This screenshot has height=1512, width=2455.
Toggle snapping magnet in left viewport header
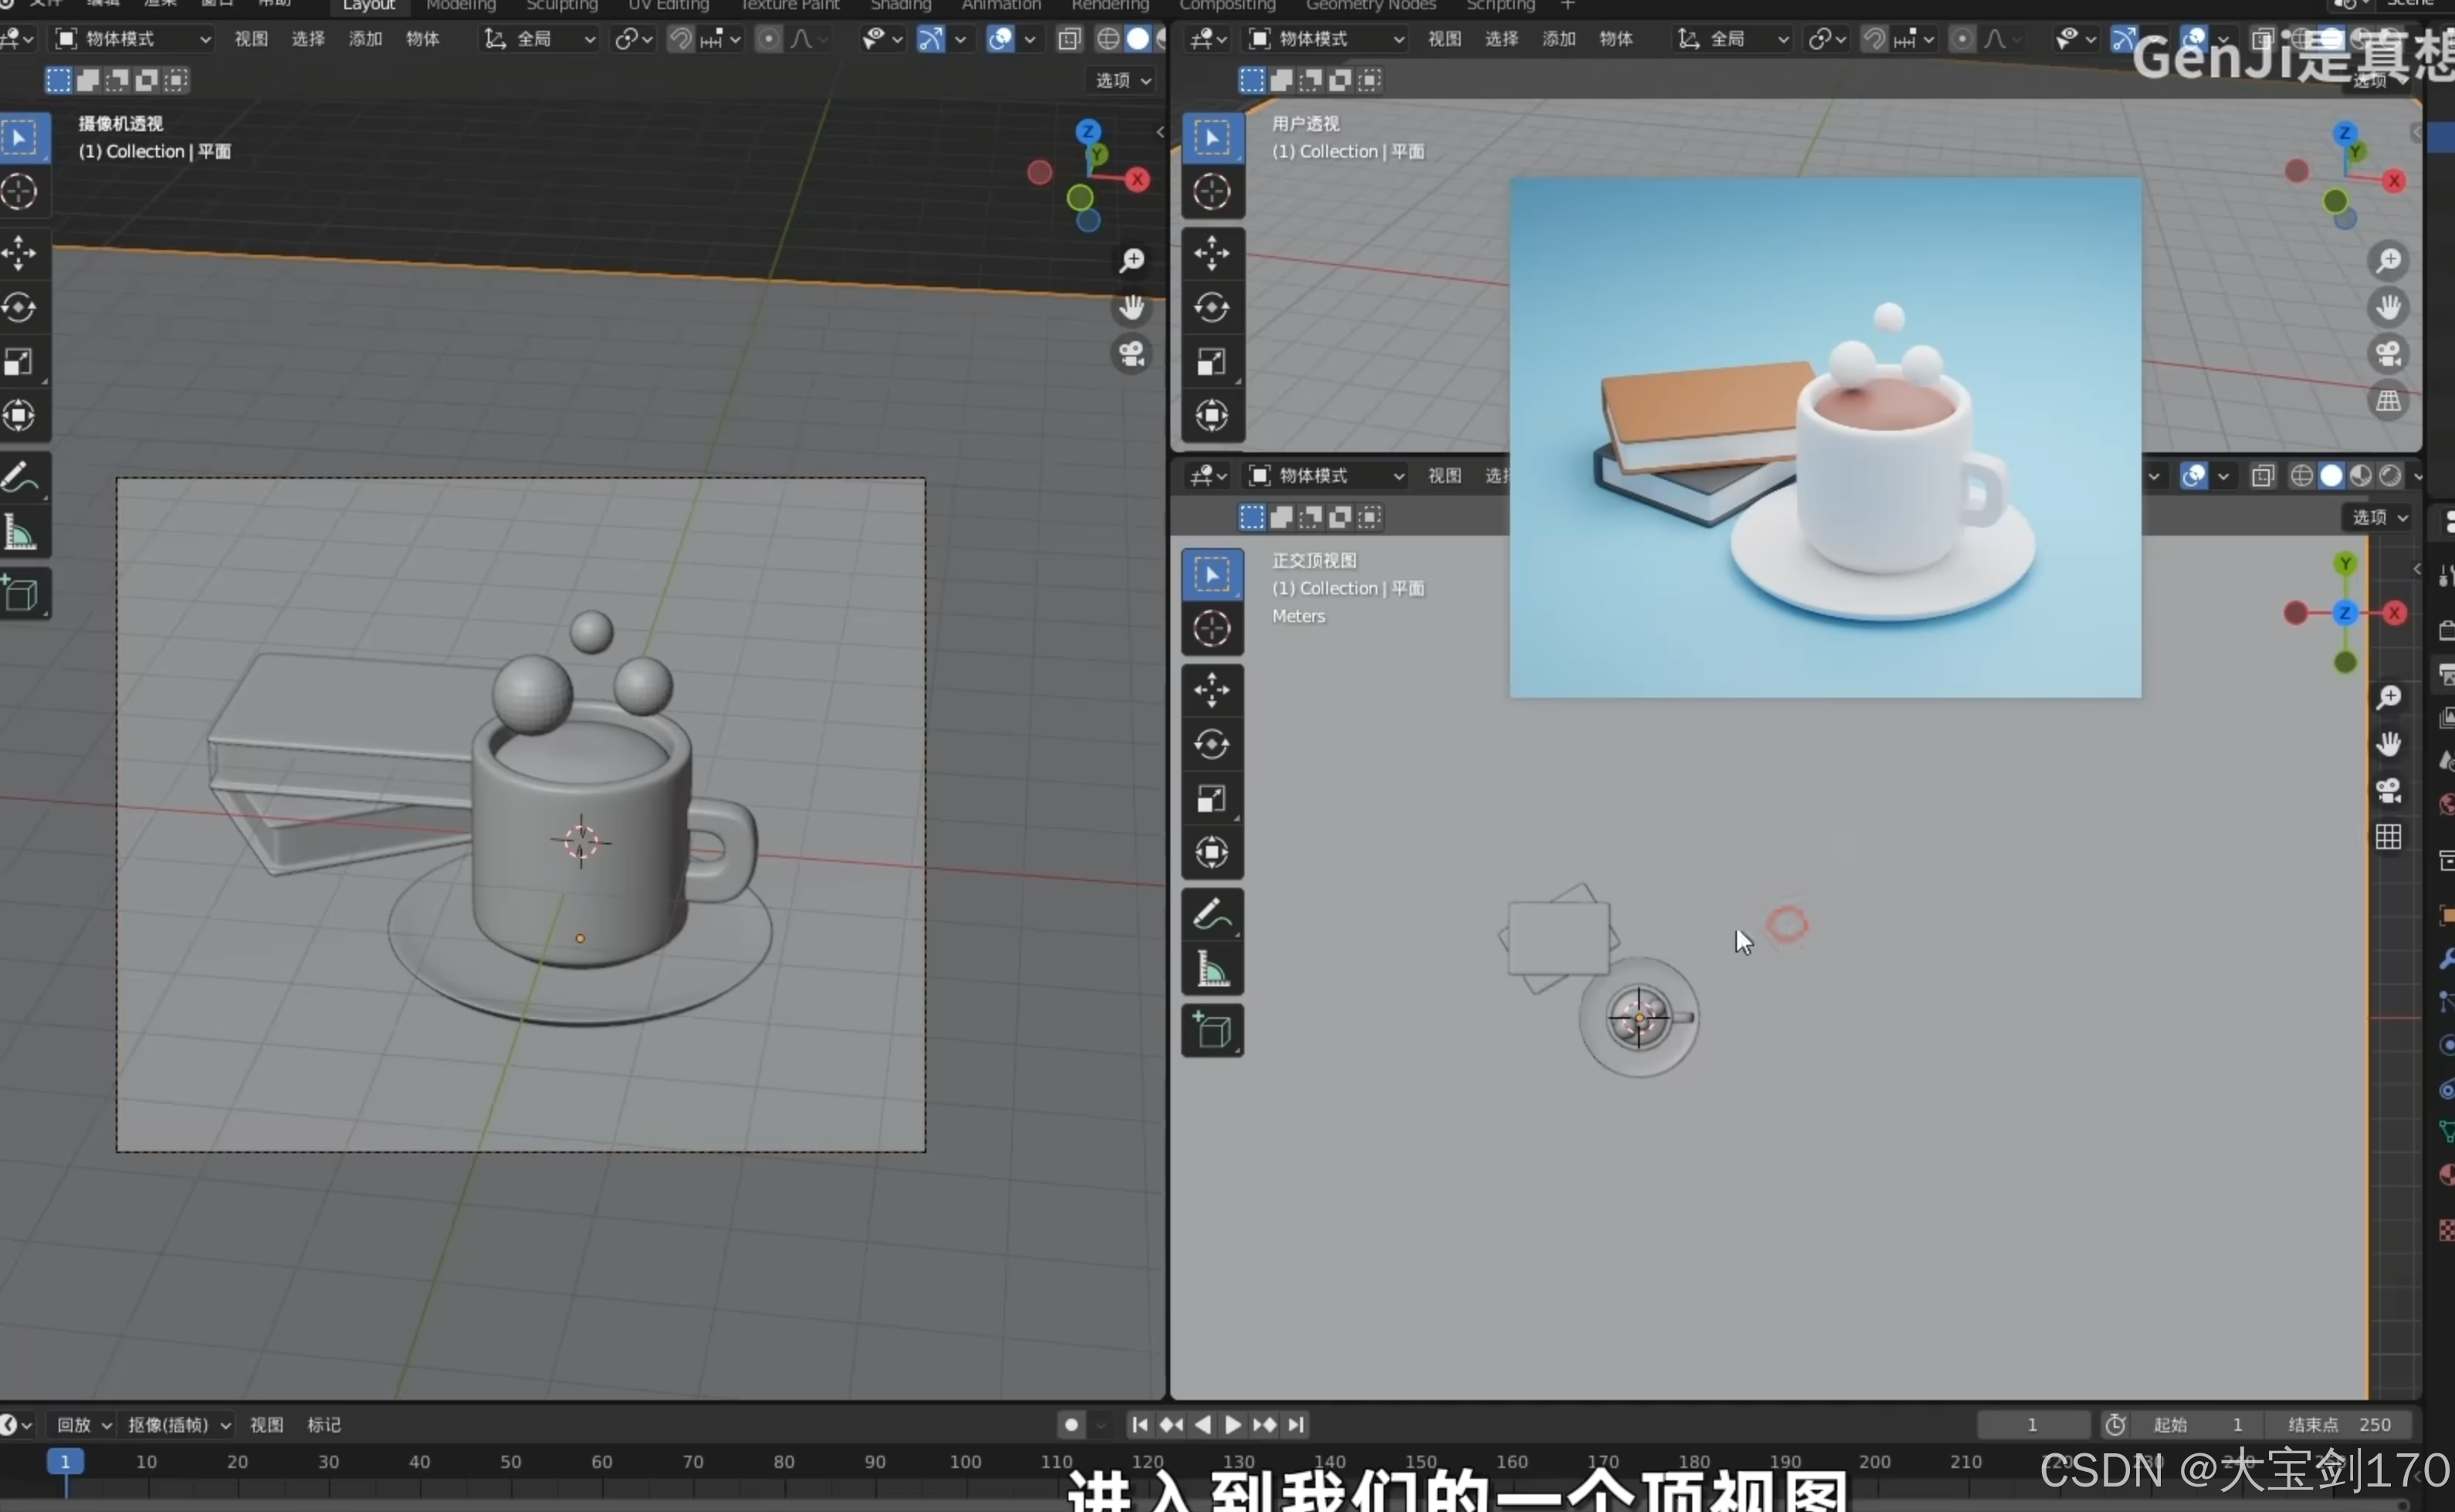(680, 39)
